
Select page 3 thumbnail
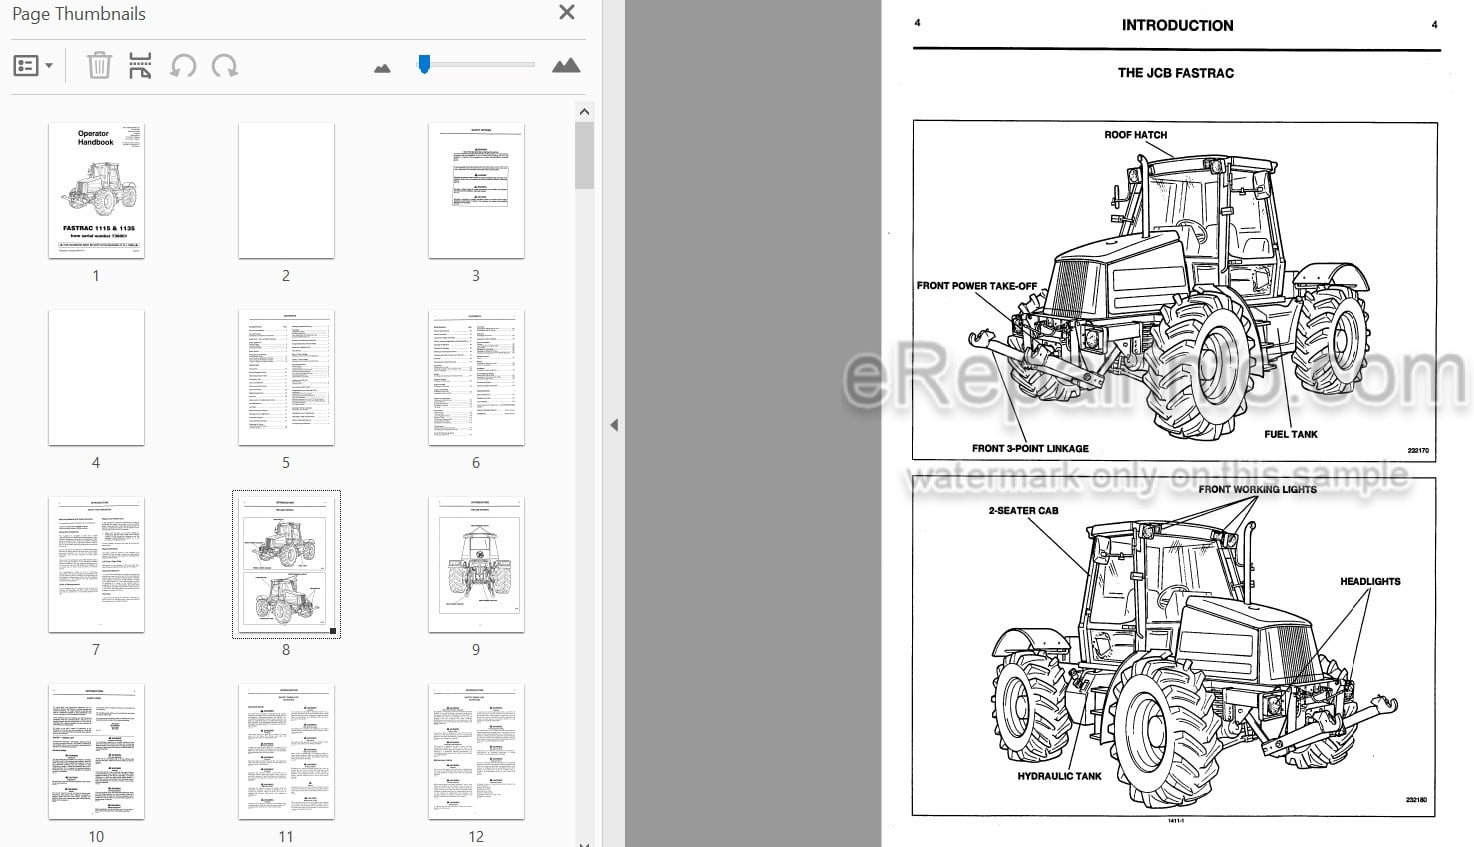coord(476,191)
